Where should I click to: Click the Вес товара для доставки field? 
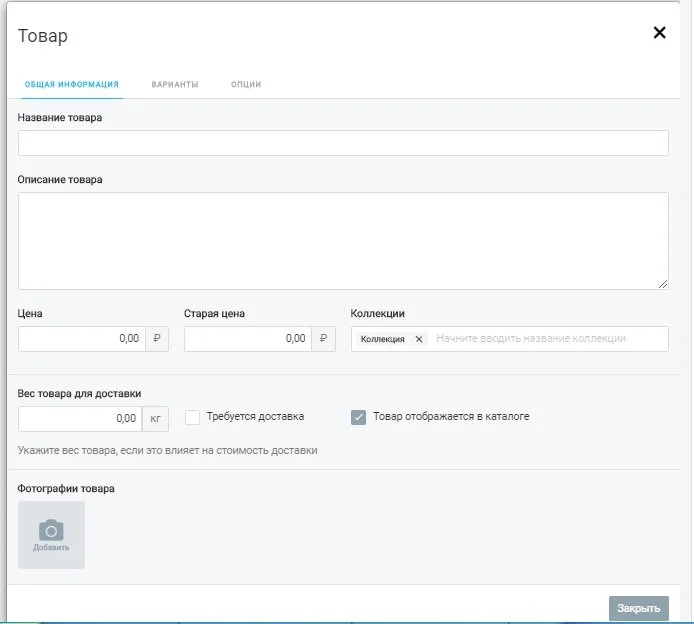[80, 419]
